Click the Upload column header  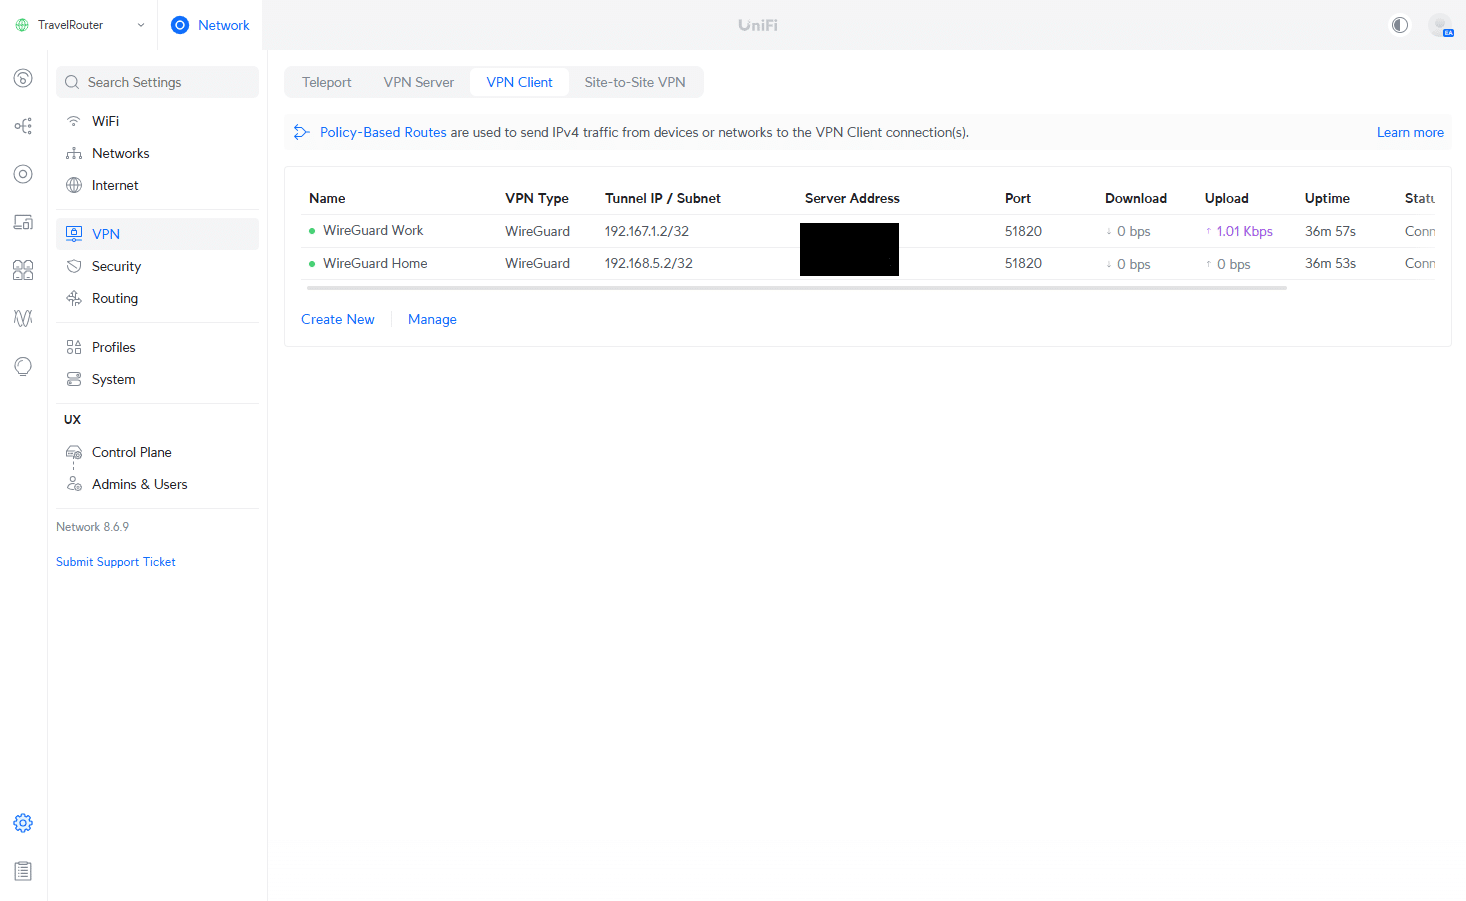[x=1227, y=198]
